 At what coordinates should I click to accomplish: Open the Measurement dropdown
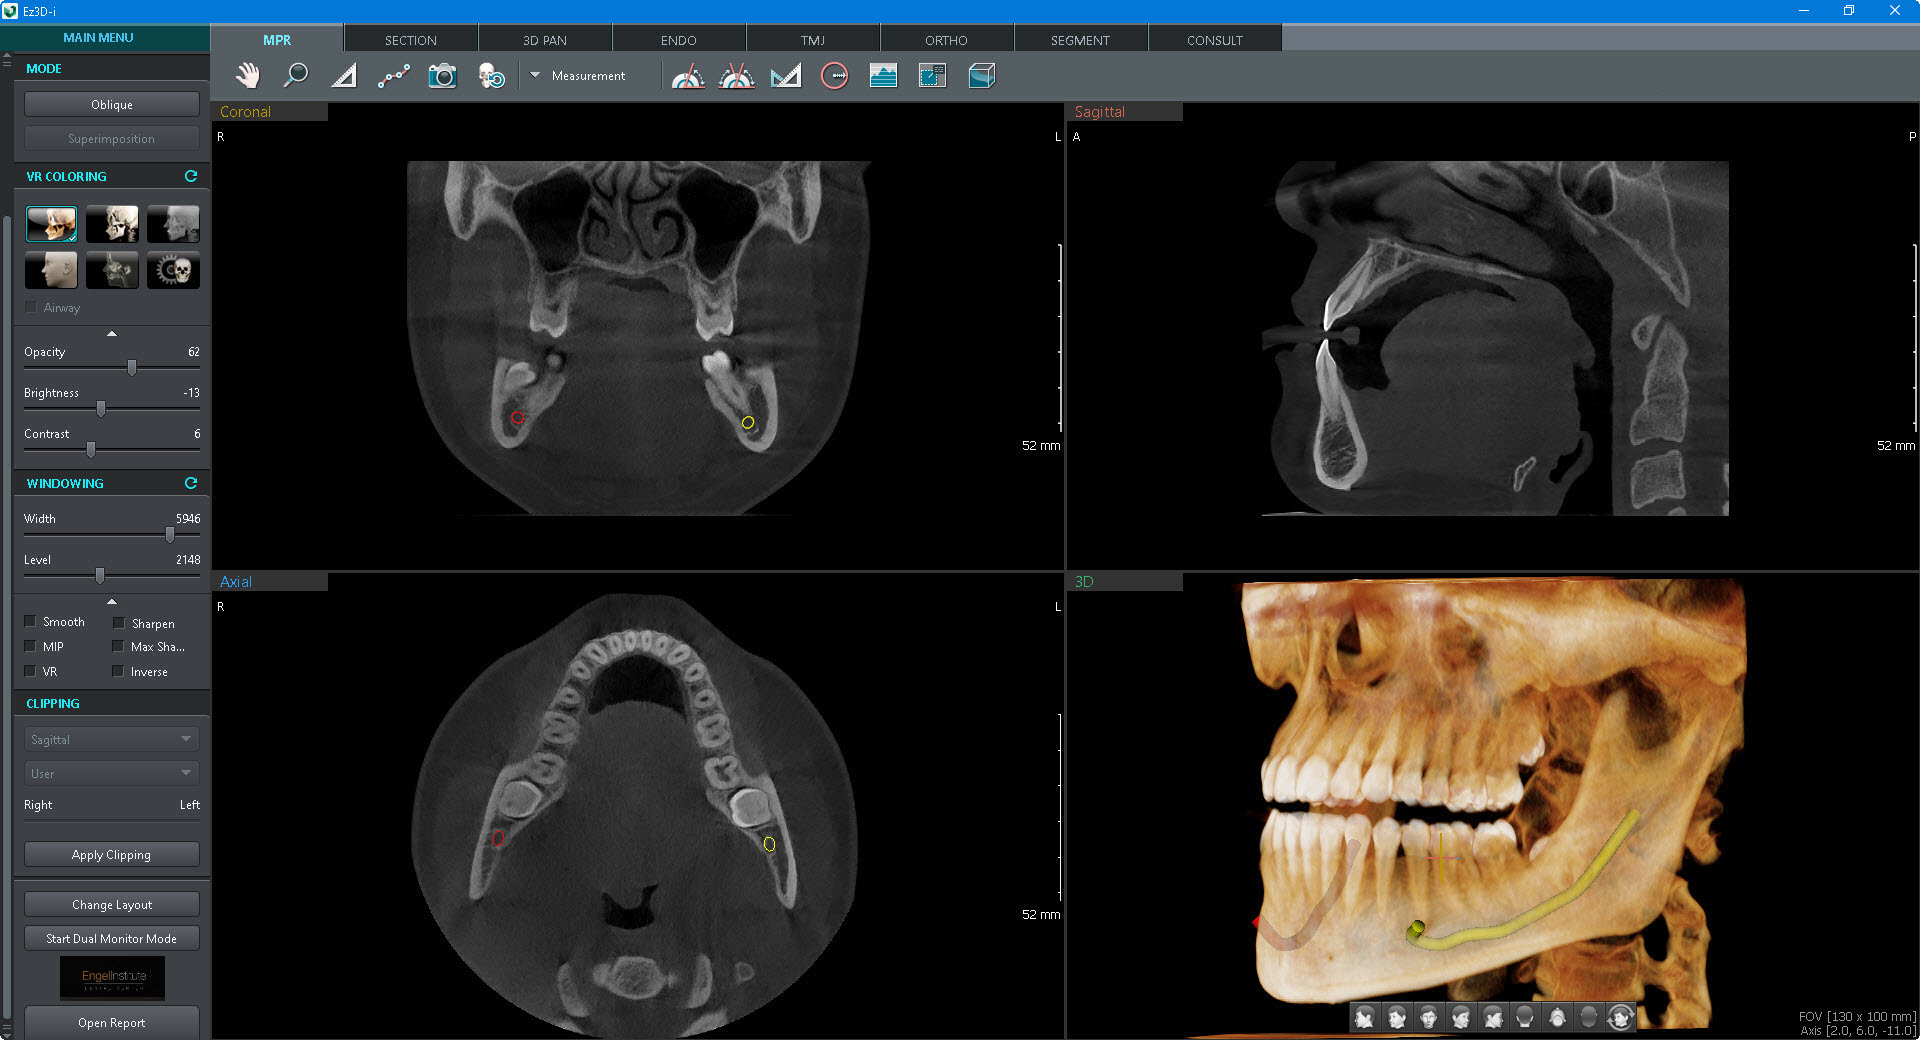pos(536,76)
